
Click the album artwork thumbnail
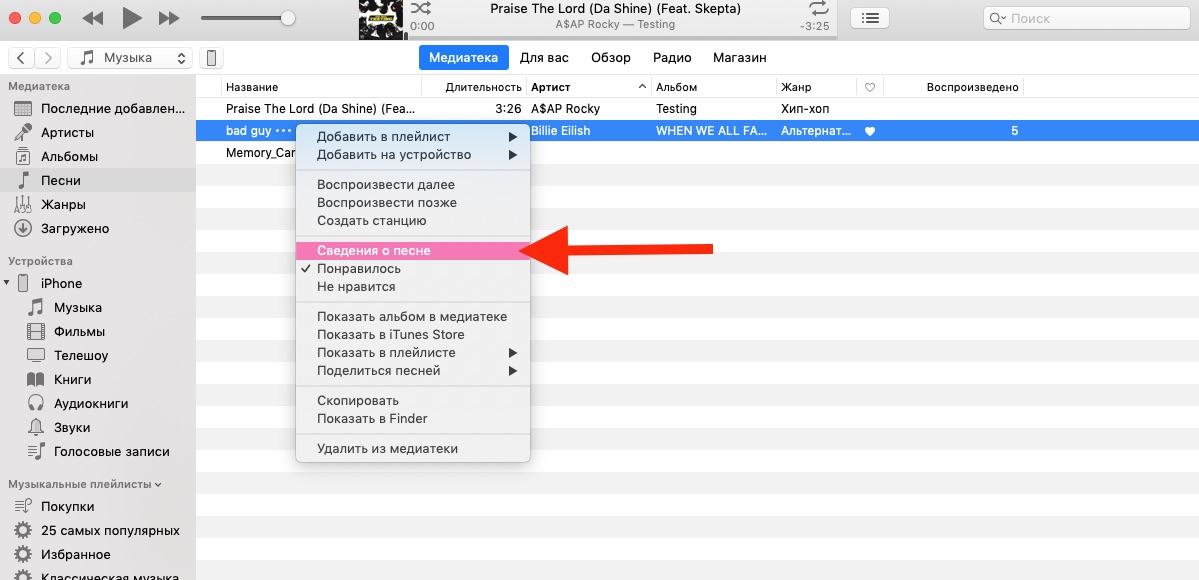point(381,18)
